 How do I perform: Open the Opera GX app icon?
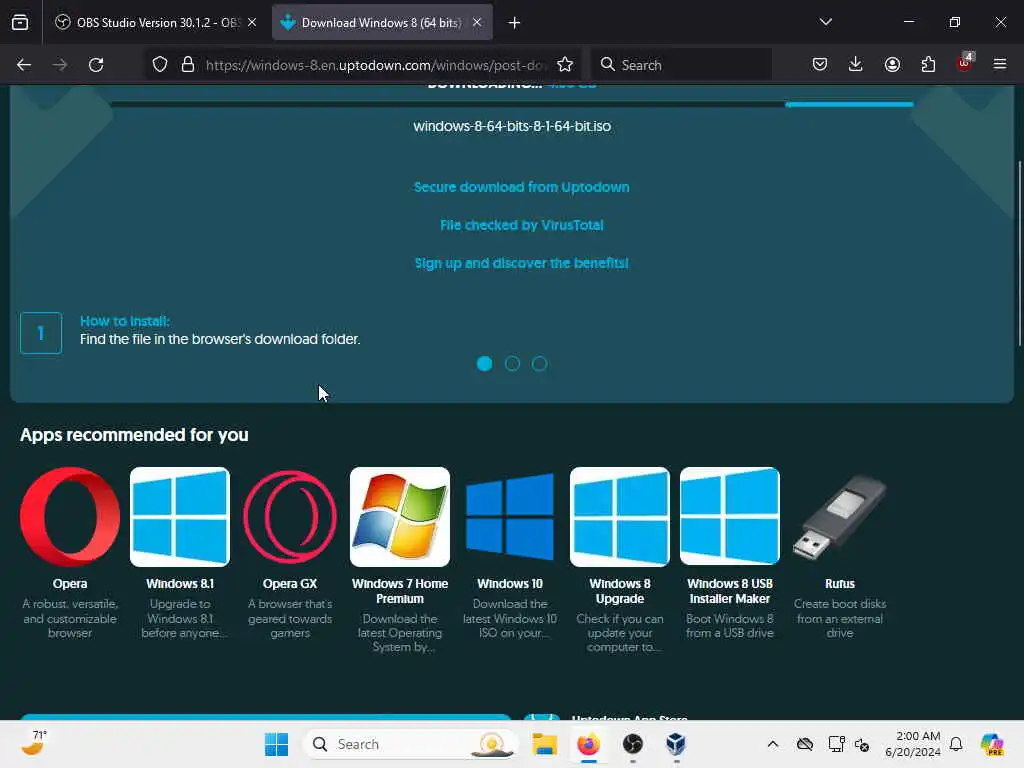pos(290,517)
